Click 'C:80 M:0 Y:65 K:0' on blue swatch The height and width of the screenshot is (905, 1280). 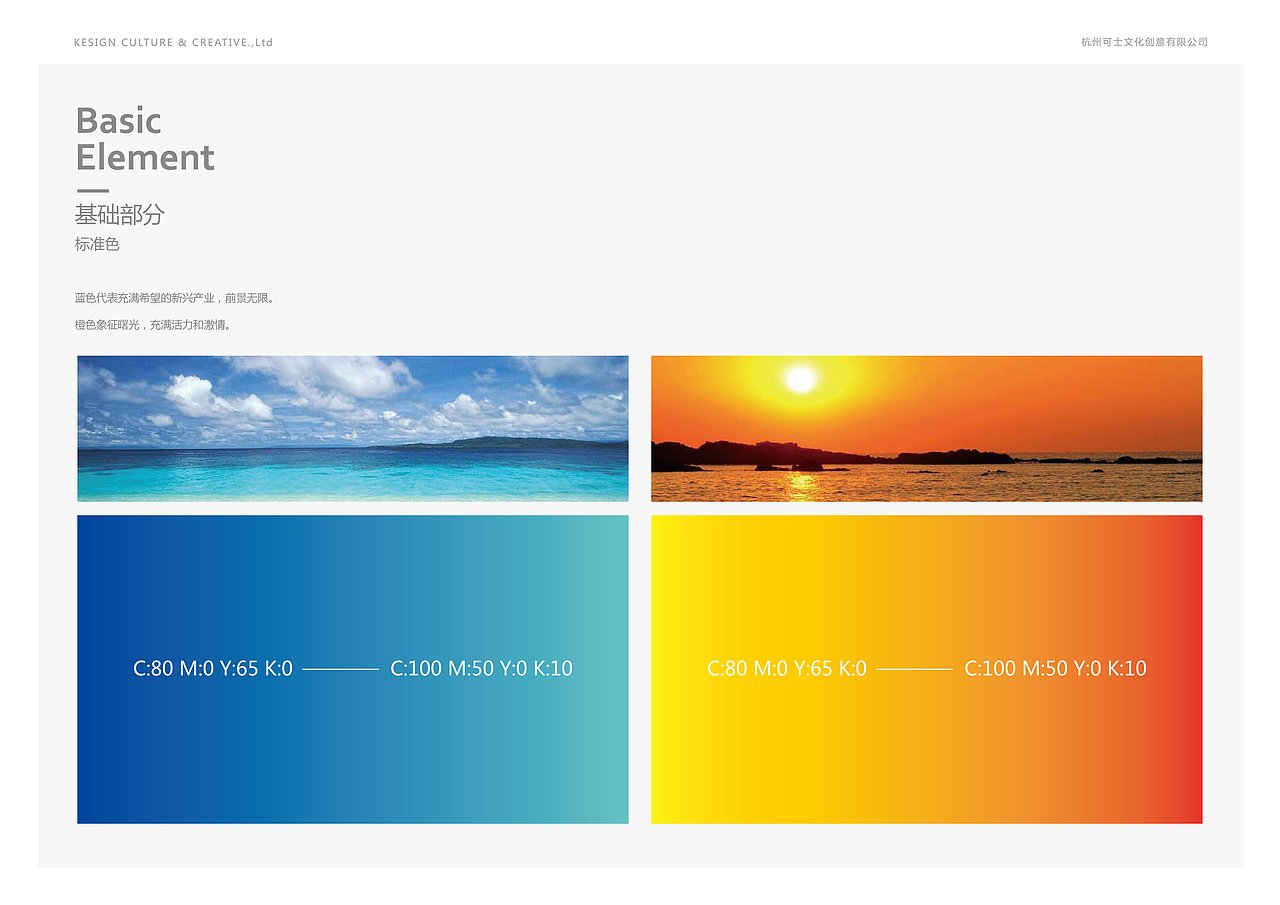pos(213,668)
